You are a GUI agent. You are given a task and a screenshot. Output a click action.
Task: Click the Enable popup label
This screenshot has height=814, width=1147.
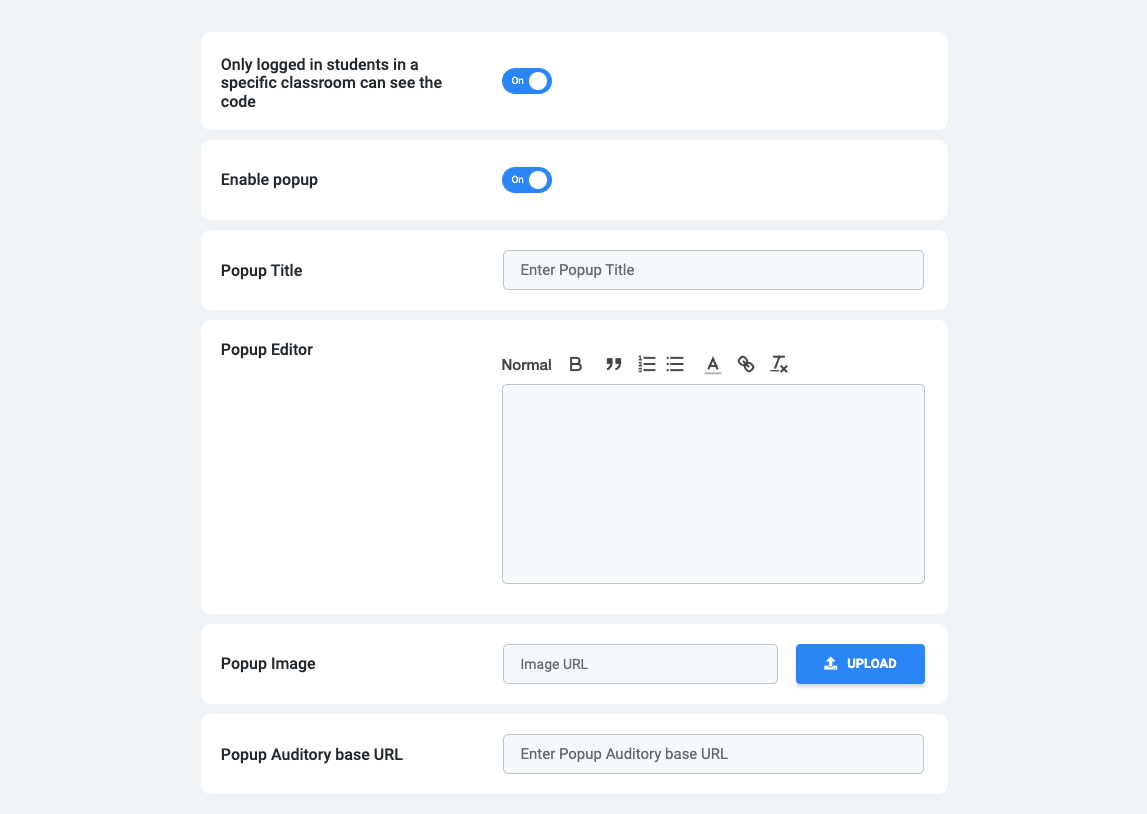tap(269, 180)
